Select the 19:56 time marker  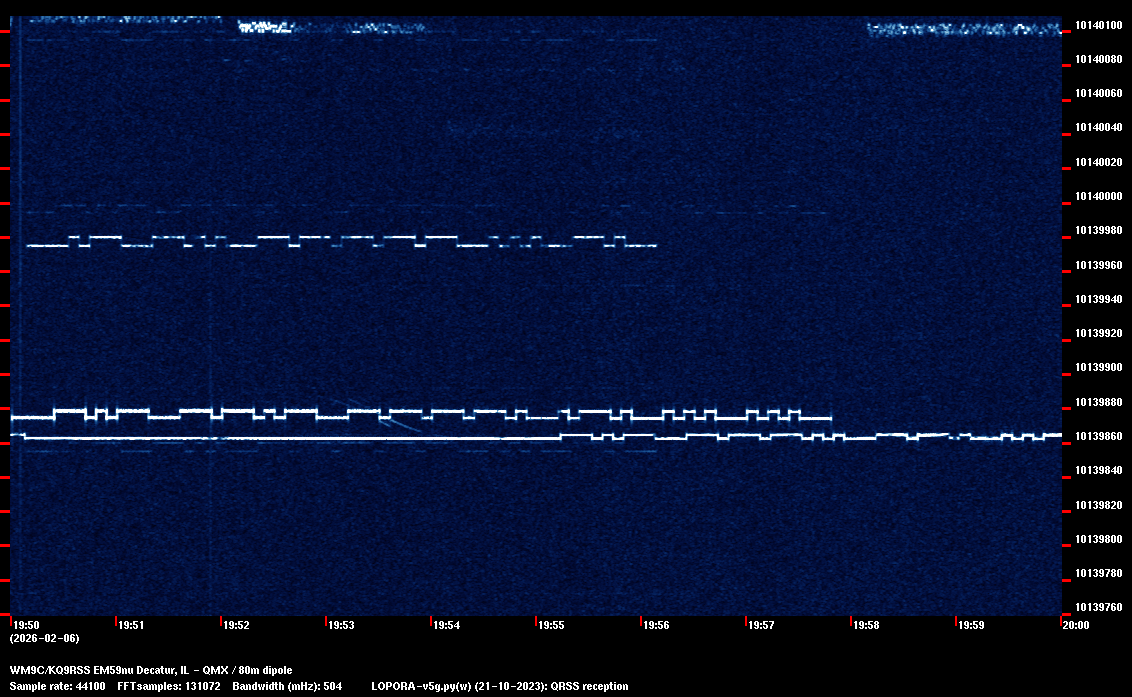[656, 625]
